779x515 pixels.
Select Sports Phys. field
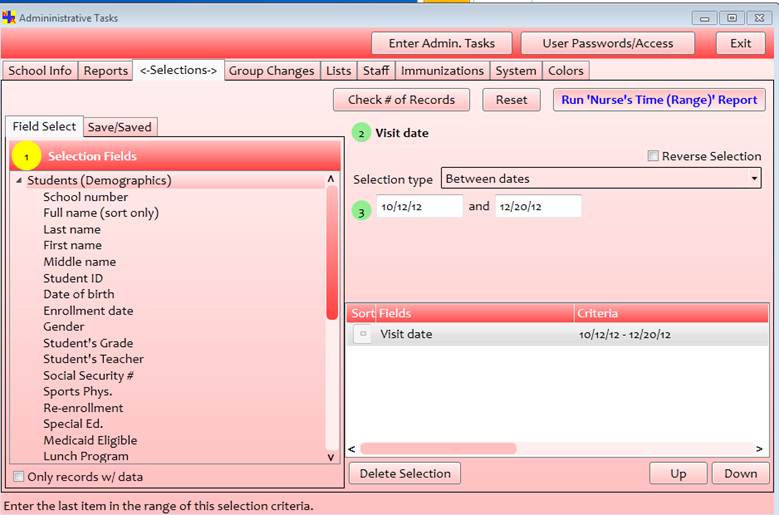(x=78, y=391)
